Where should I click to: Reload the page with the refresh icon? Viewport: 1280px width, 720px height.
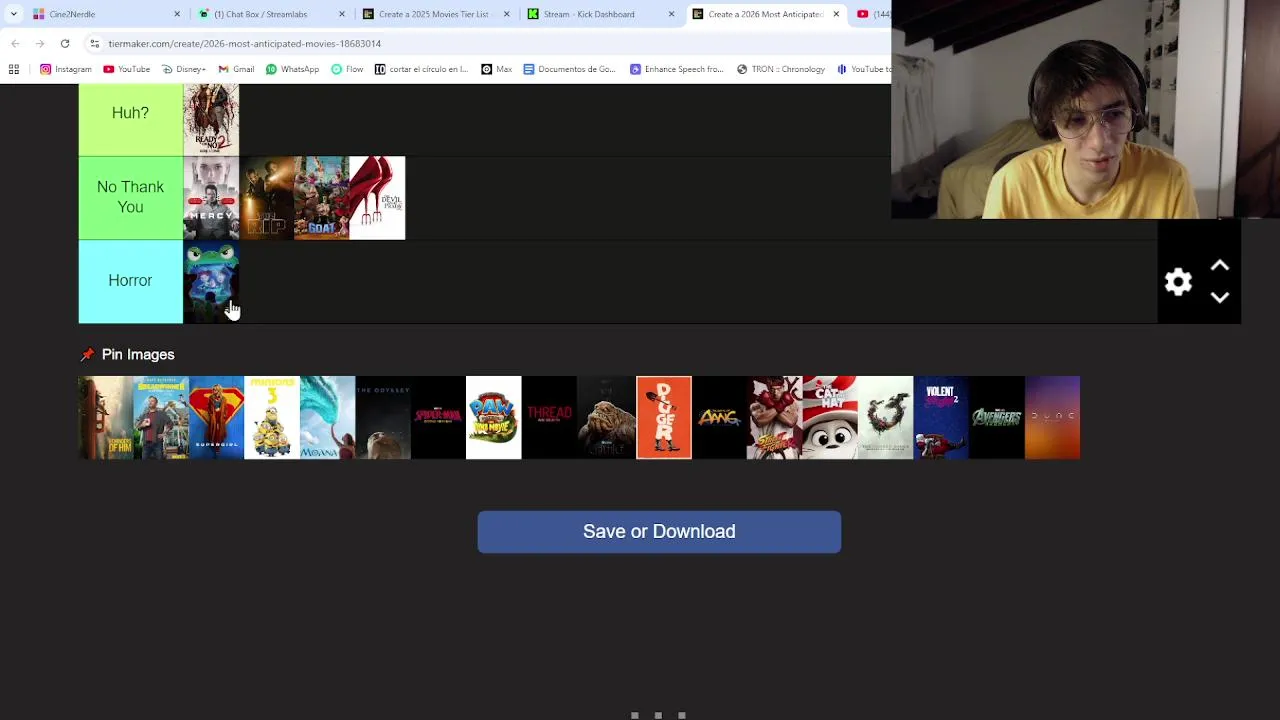[x=65, y=43]
